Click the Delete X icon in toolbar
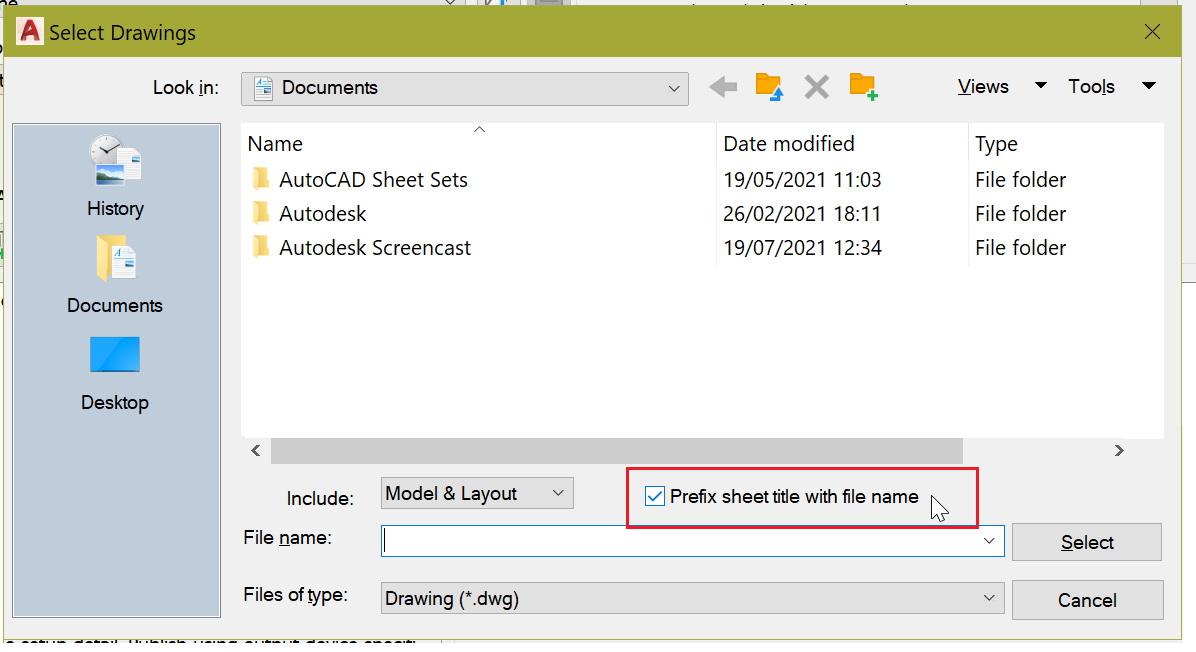The height and width of the screenshot is (652, 1196). click(816, 87)
